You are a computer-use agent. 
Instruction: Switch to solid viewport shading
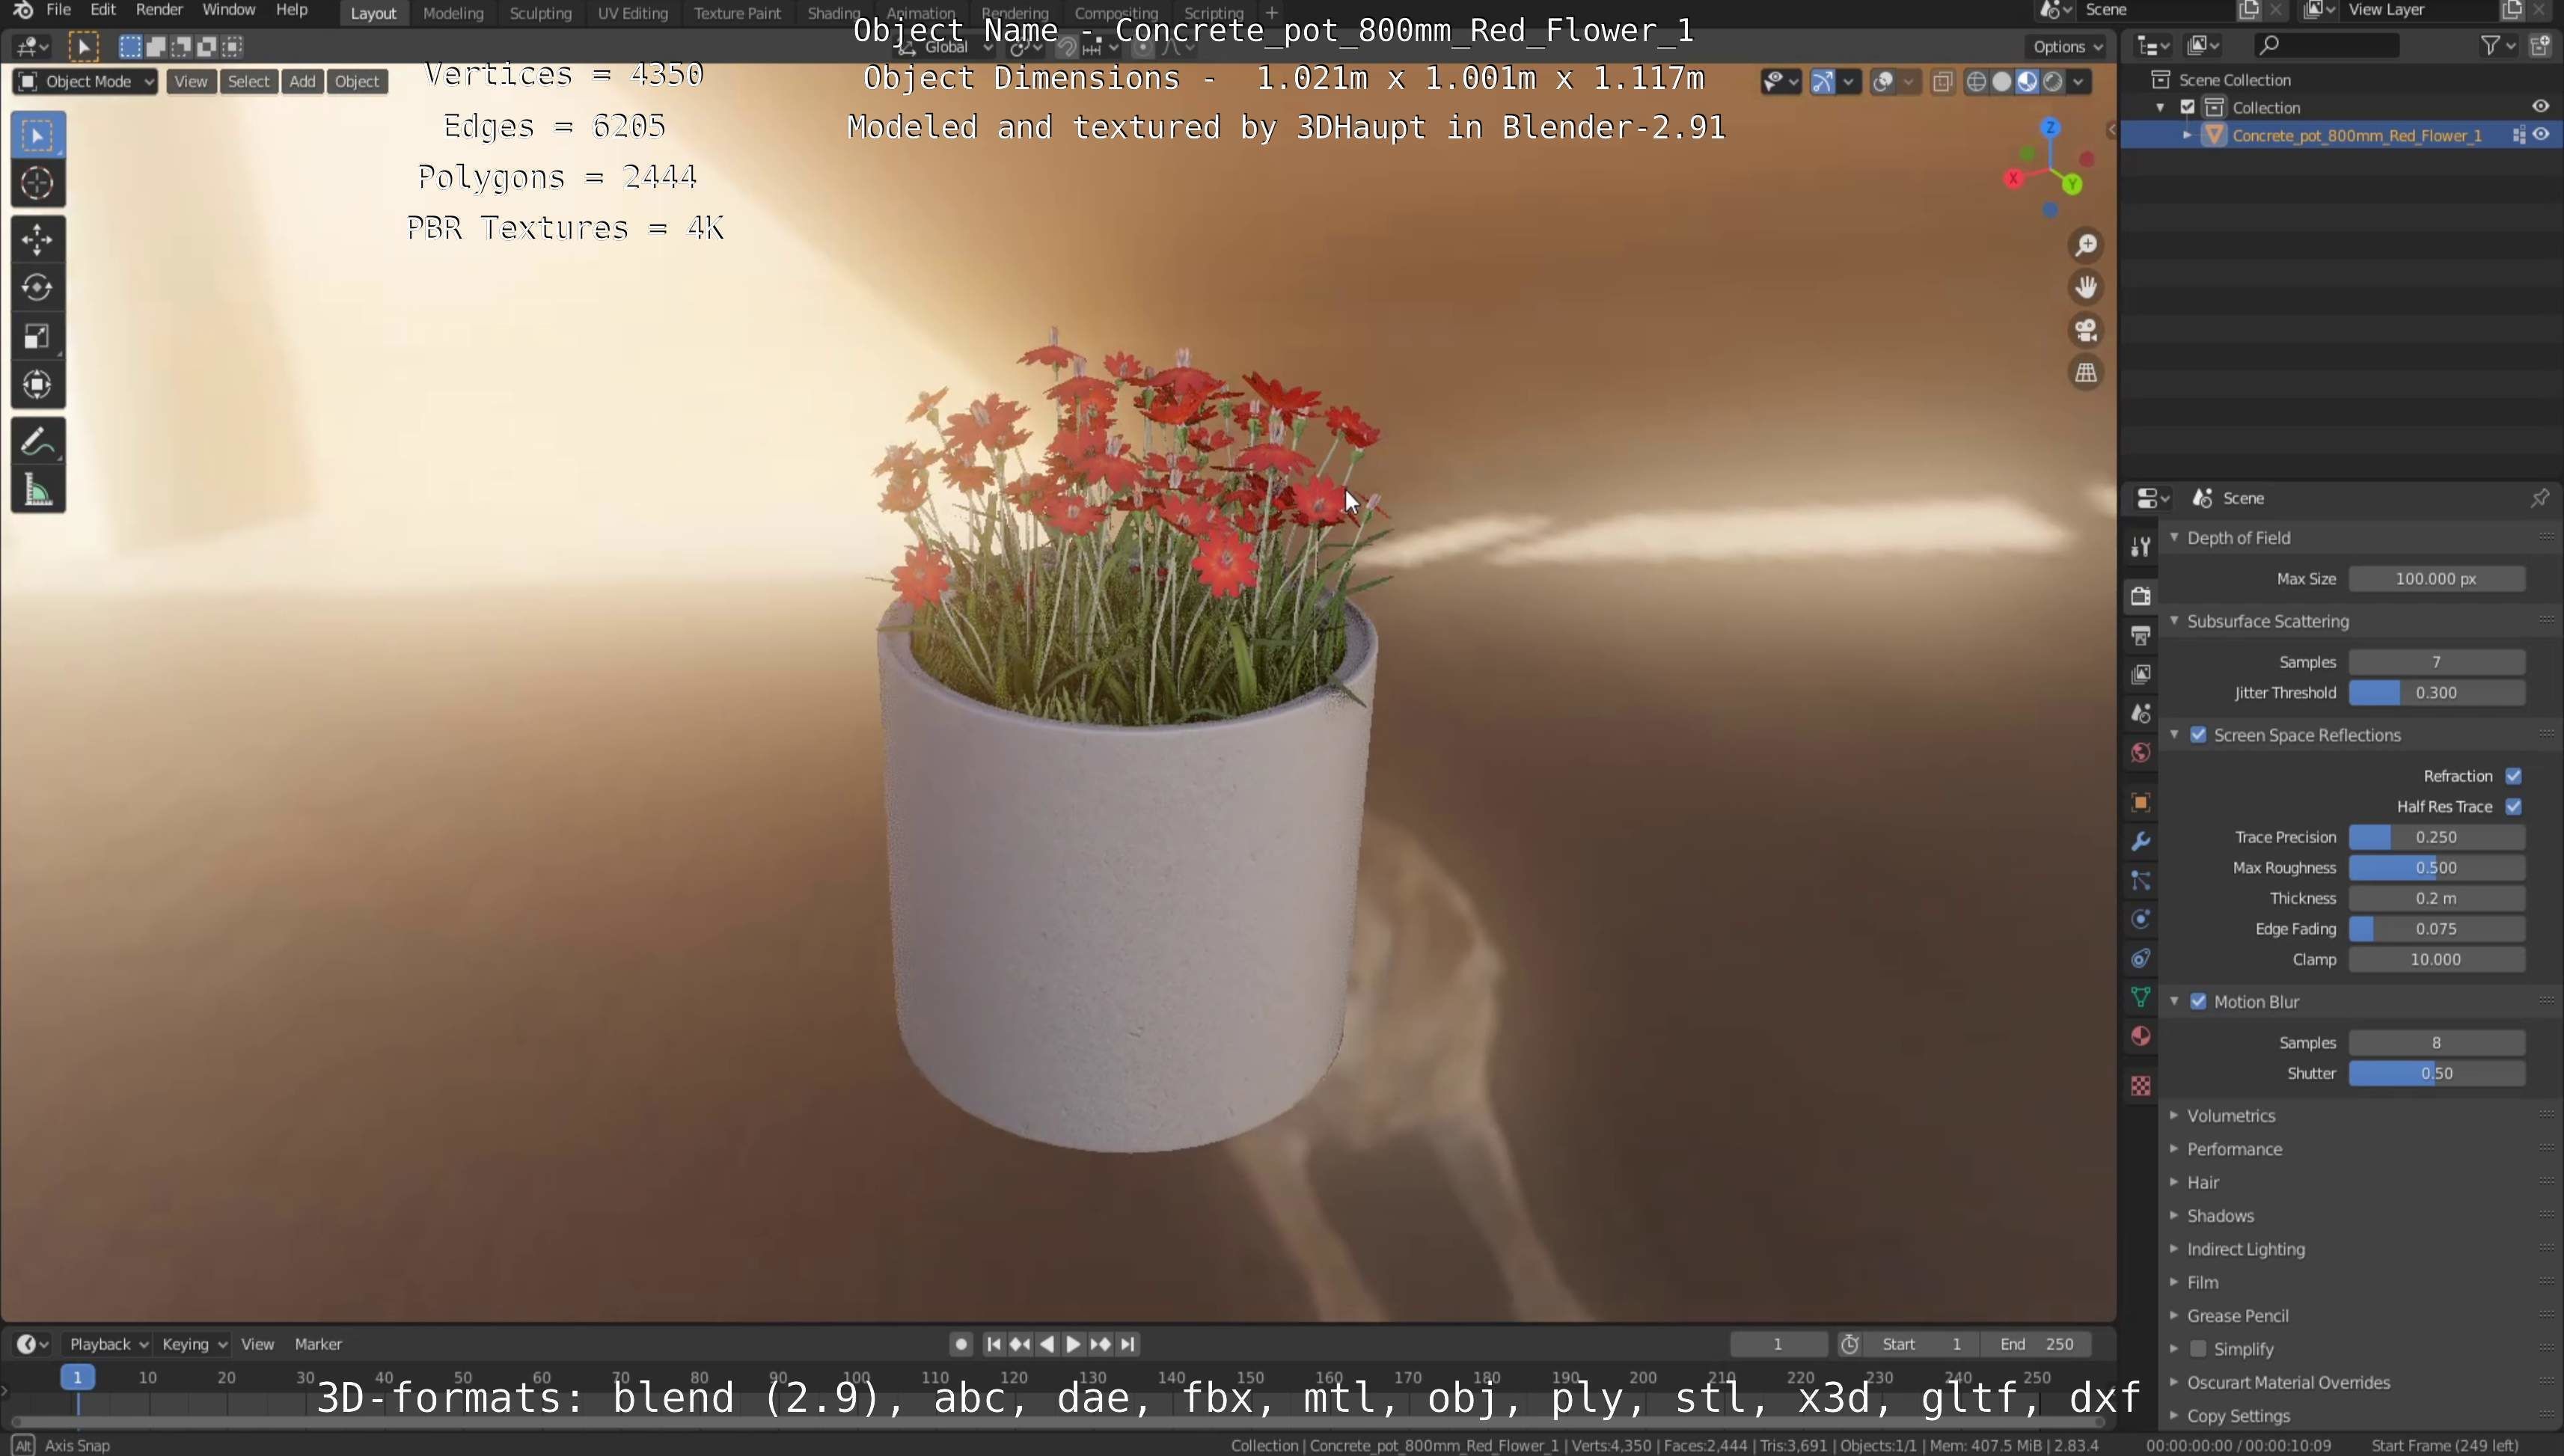point(2002,82)
